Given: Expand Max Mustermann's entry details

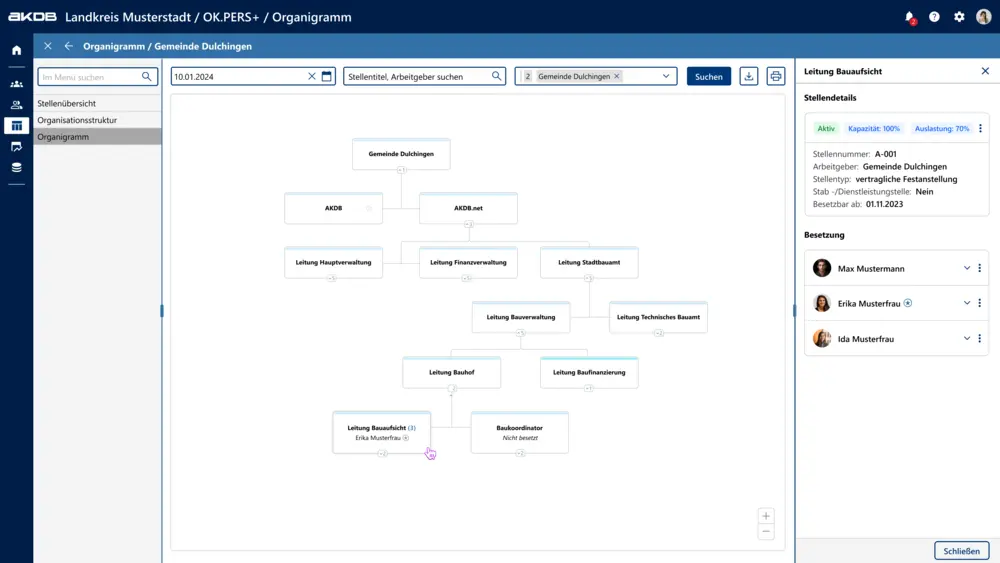Looking at the screenshot, I should [x=966, y=268].
